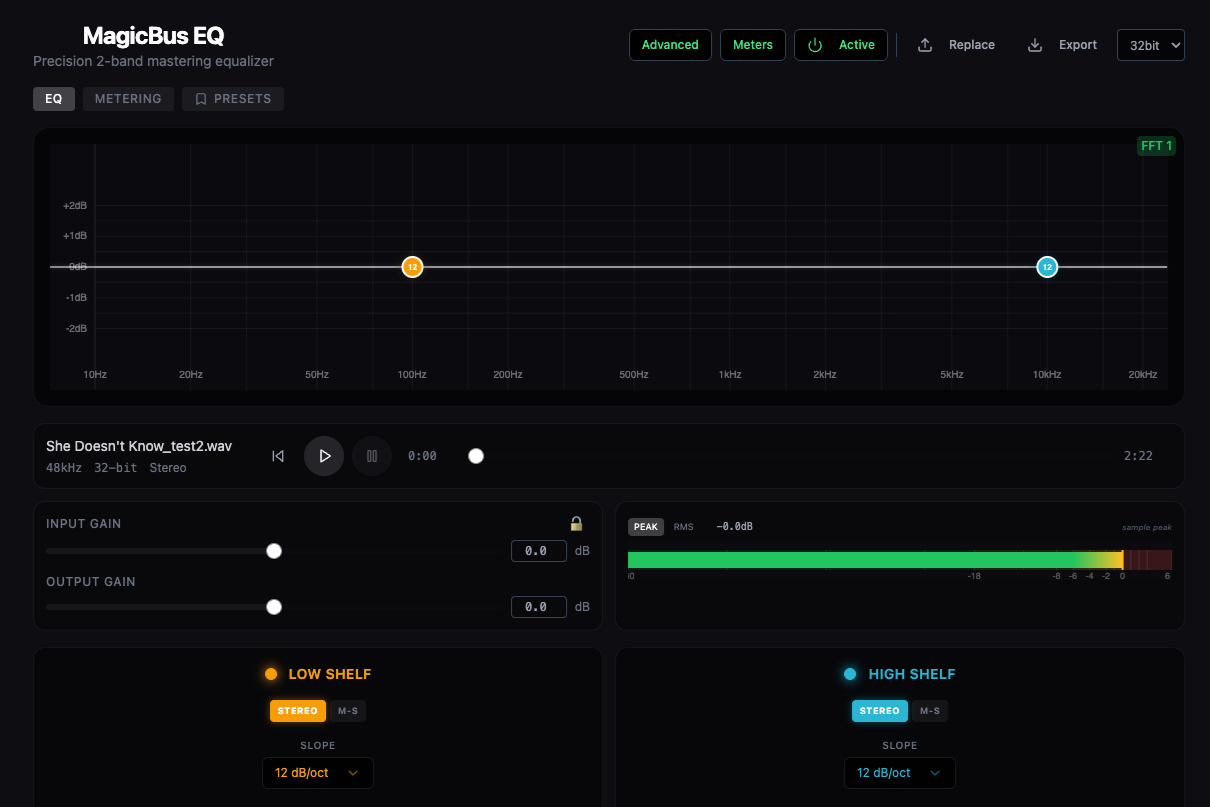Click the upload icon beside Replace
1210x807 pixels.
click(x=925, y=45)
